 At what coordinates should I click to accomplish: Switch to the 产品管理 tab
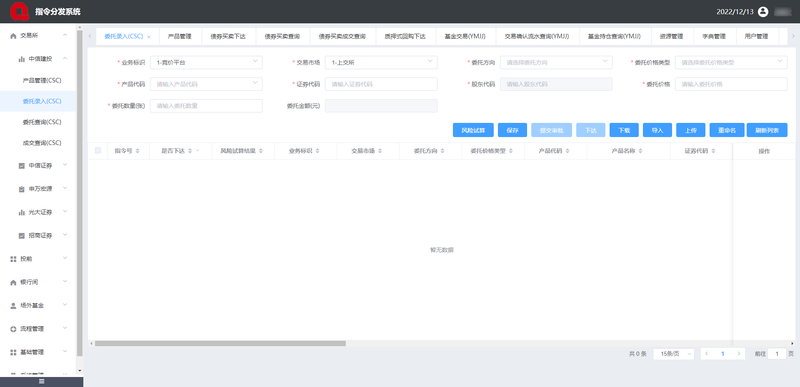[180, 36]
